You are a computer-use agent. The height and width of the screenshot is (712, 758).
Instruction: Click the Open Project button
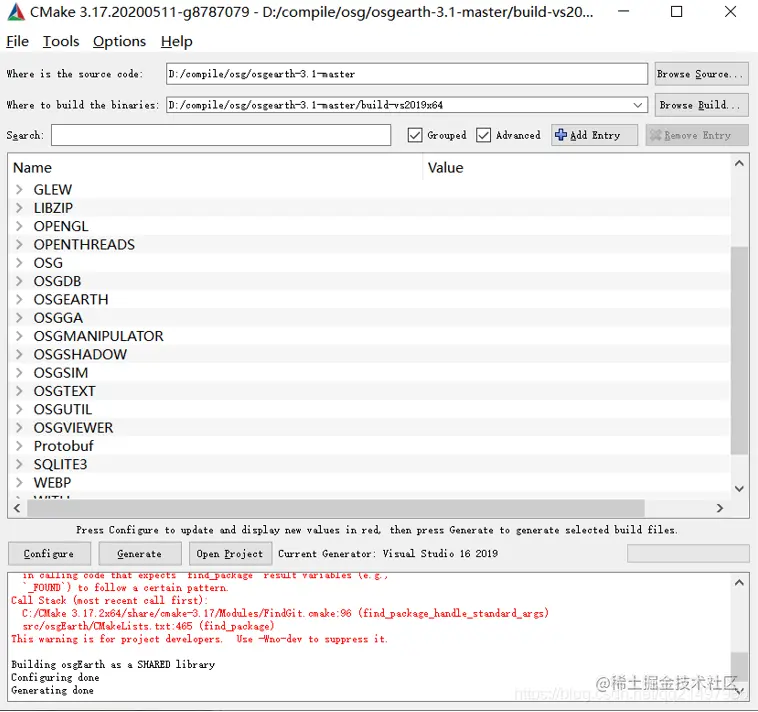pos(230,554)
